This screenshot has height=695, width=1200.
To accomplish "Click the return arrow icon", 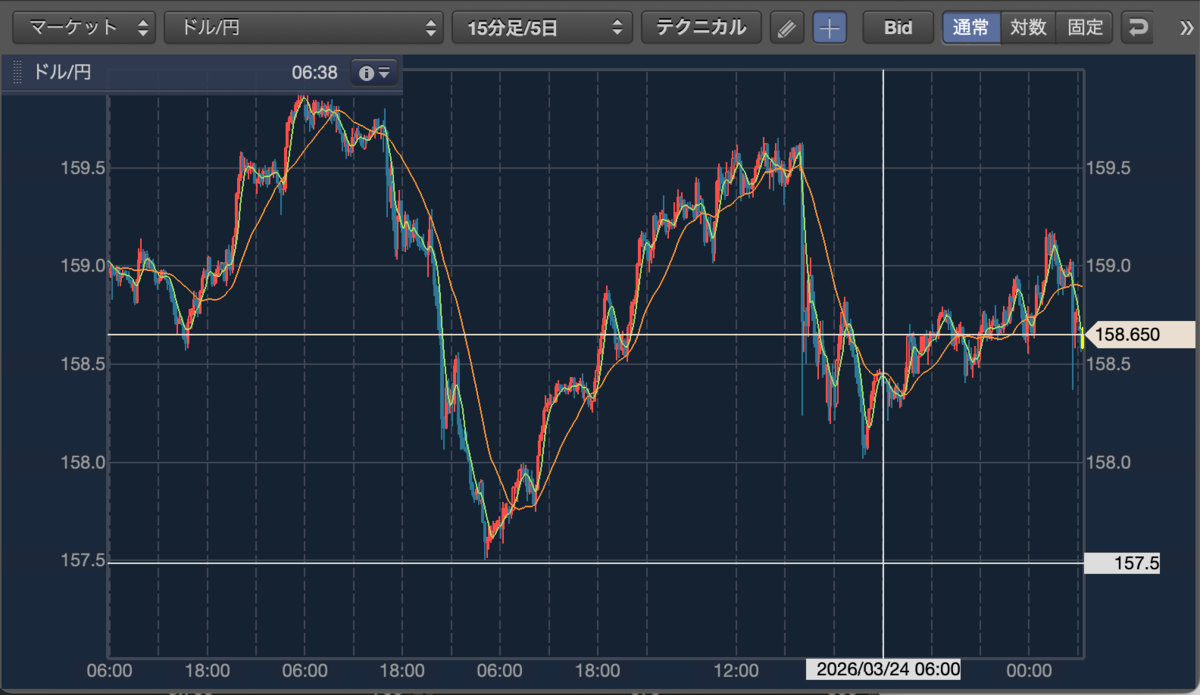I will (x=1137, y=28).
